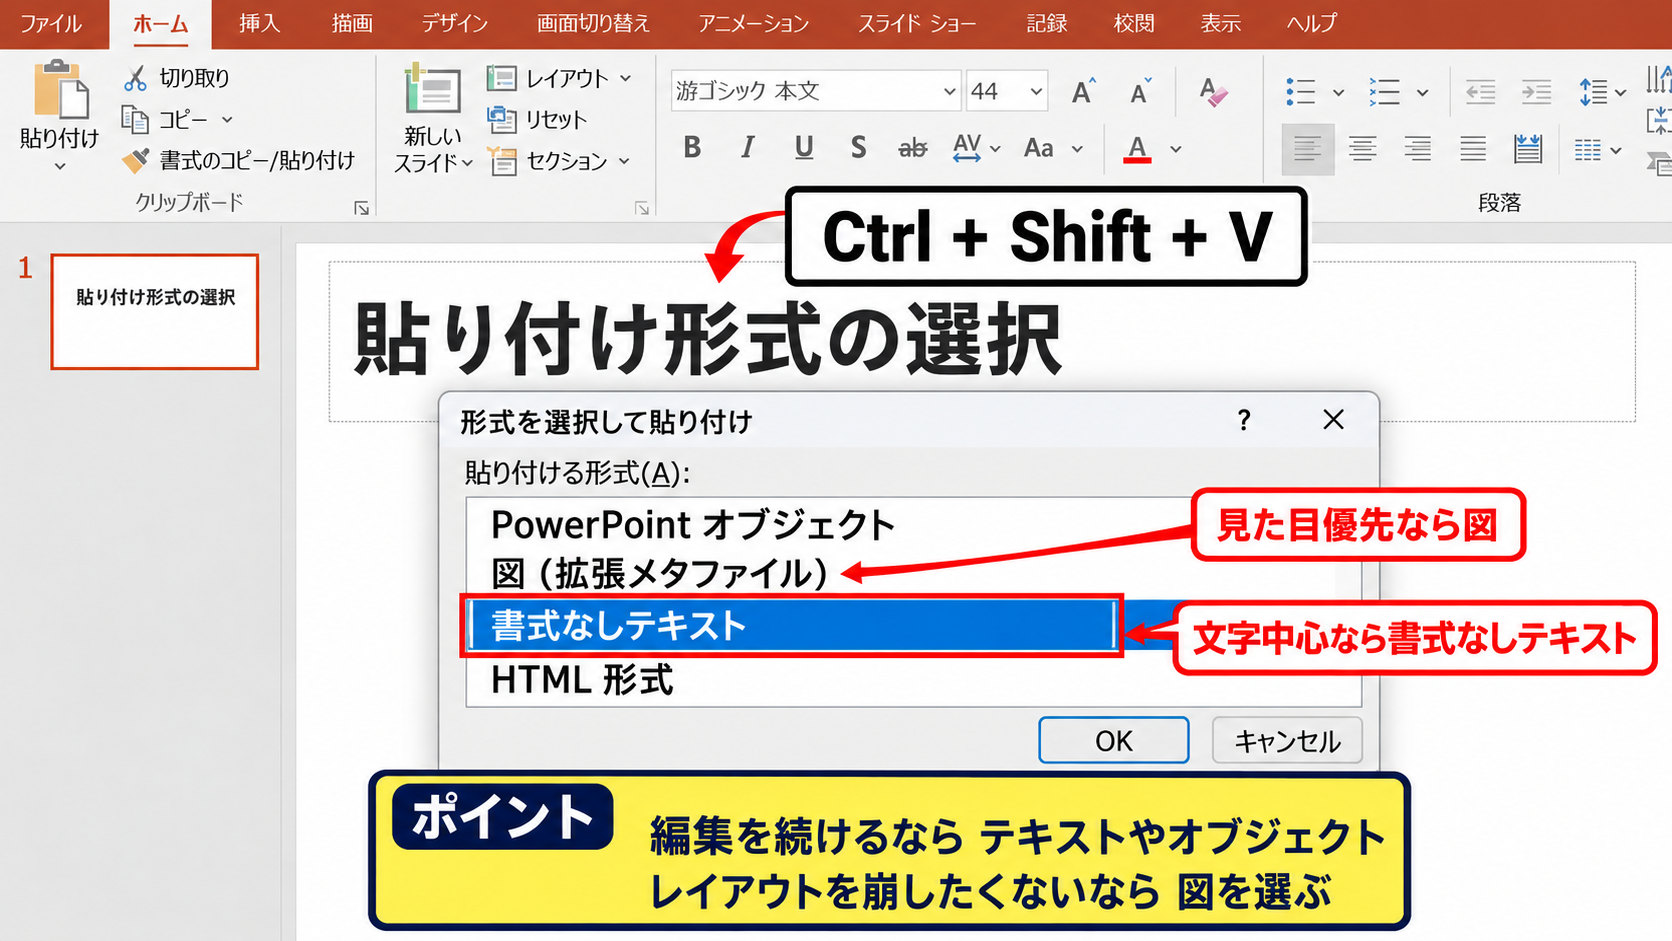Click the Paste clipboard icon
This screenshot has width=1672, height=941.
(60, 90)
